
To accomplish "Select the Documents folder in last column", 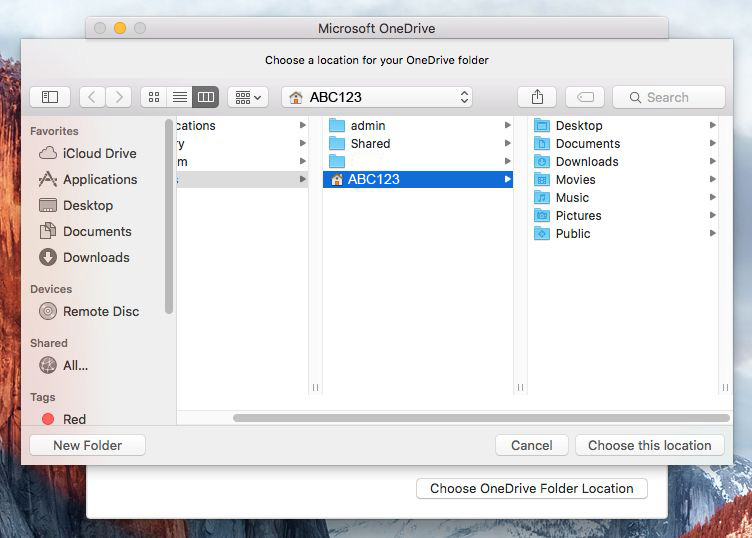I will coord(623,143).
